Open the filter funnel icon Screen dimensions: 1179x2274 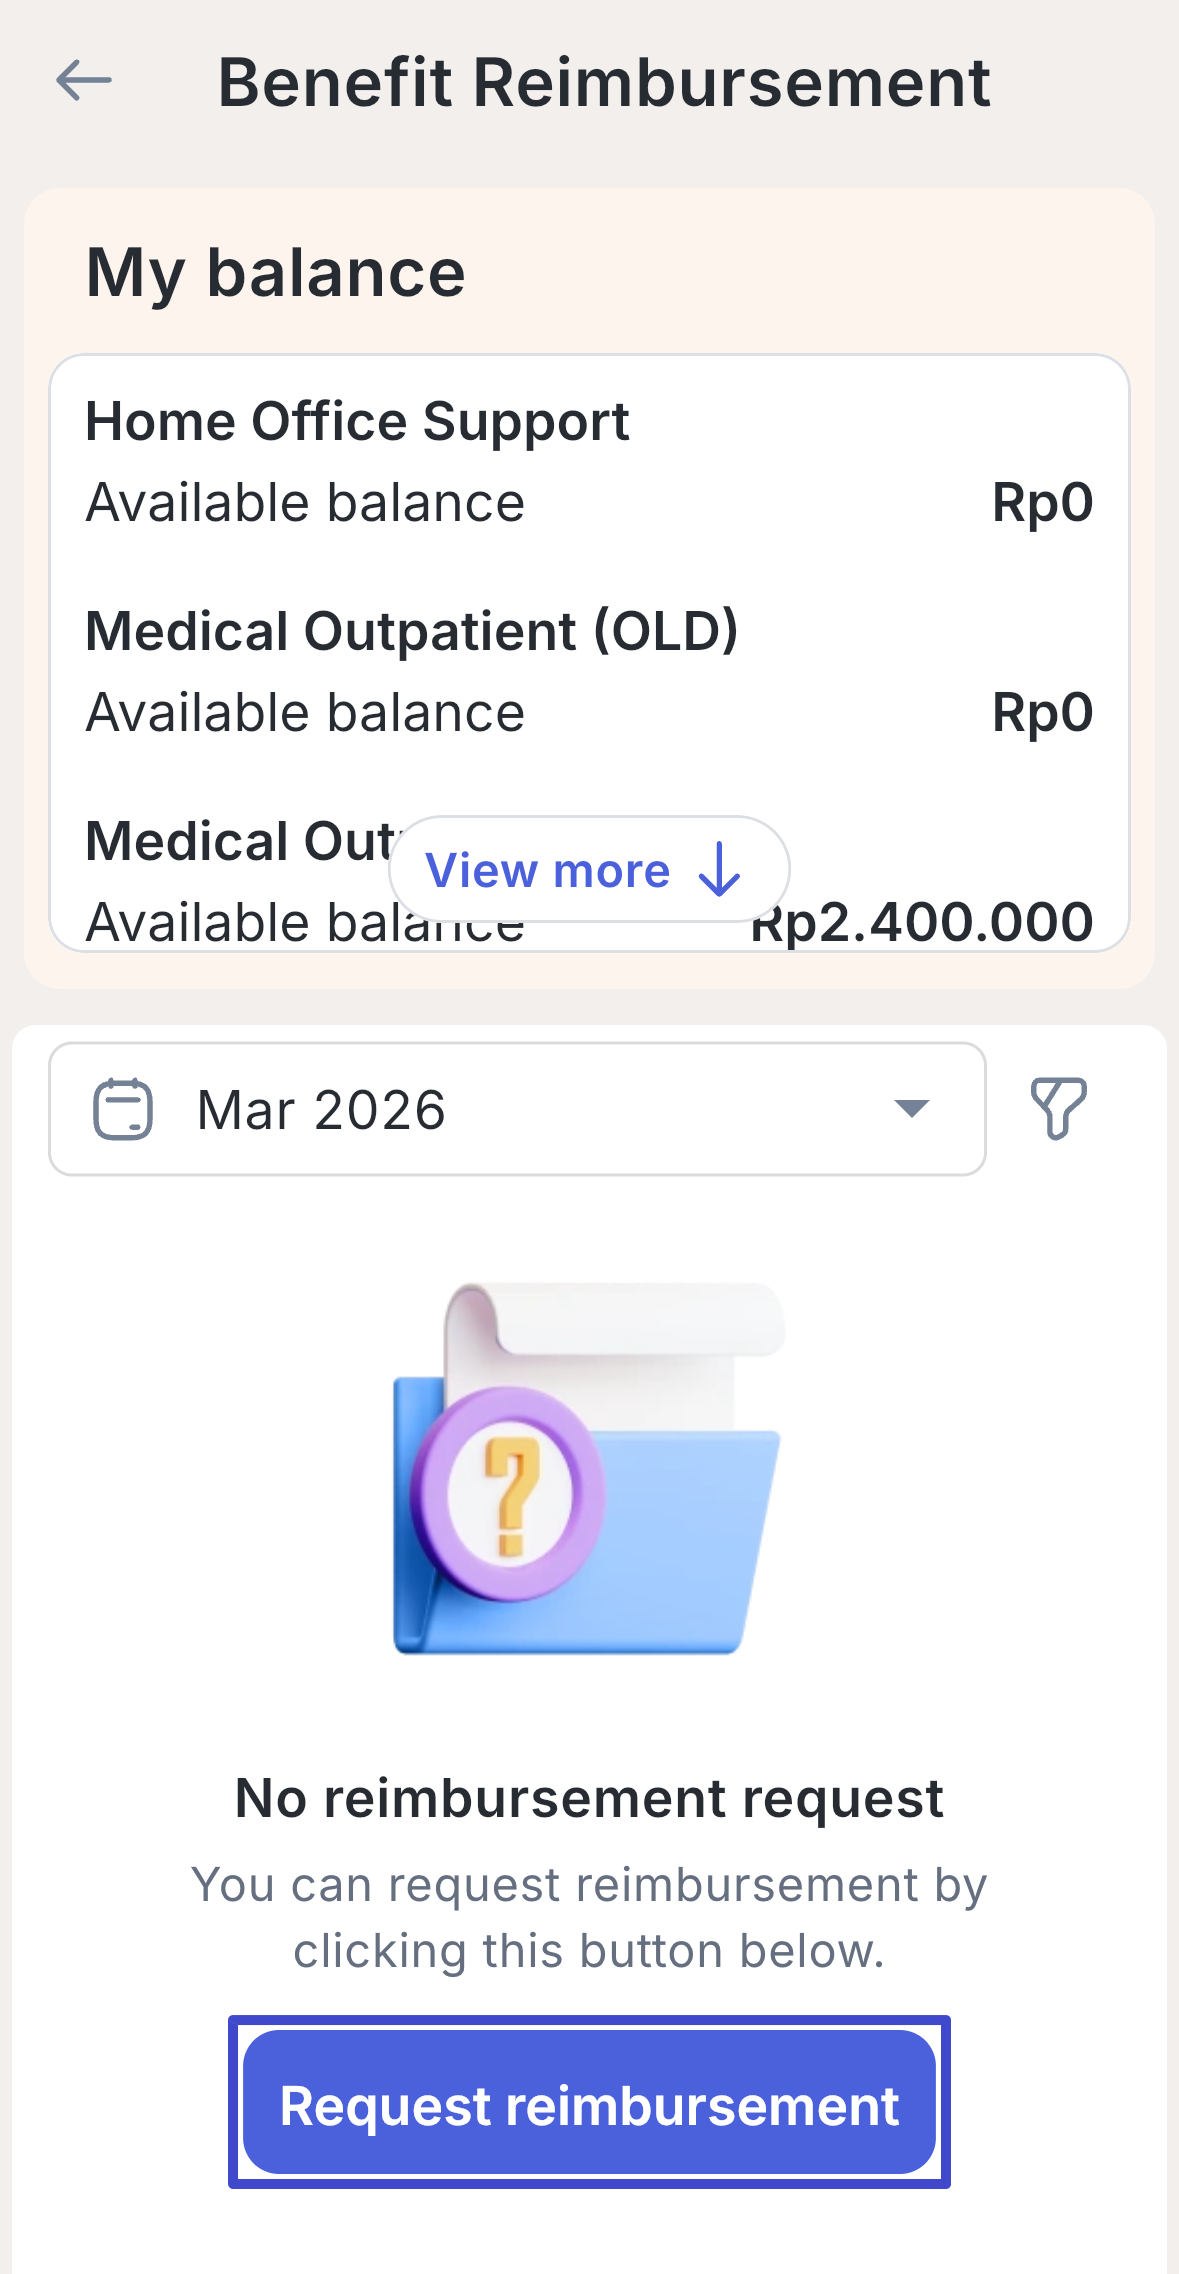1058,1108
